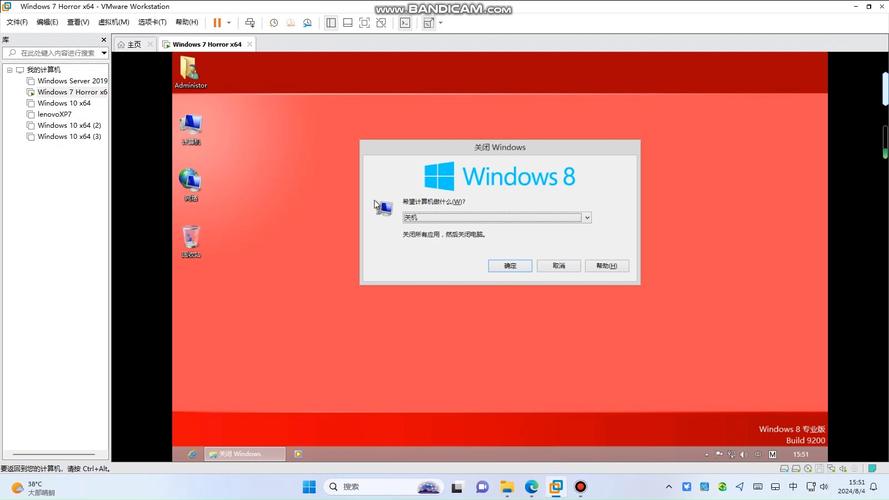889x500 pixels.
Task: Open the 选项卡(T) menu
Action: coord(152,22)
